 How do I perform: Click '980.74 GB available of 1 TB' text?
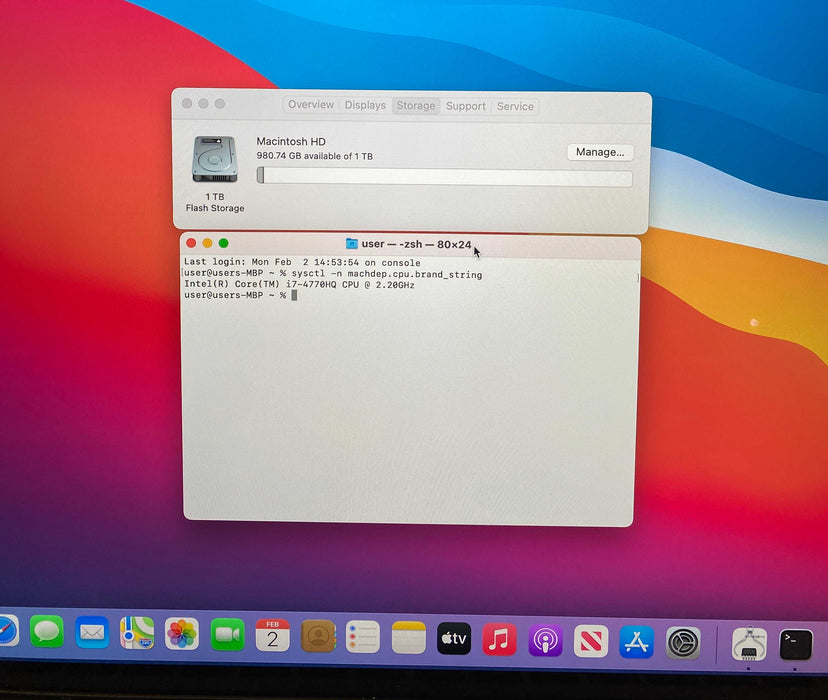pyautogui.click(x=315, y=156)
